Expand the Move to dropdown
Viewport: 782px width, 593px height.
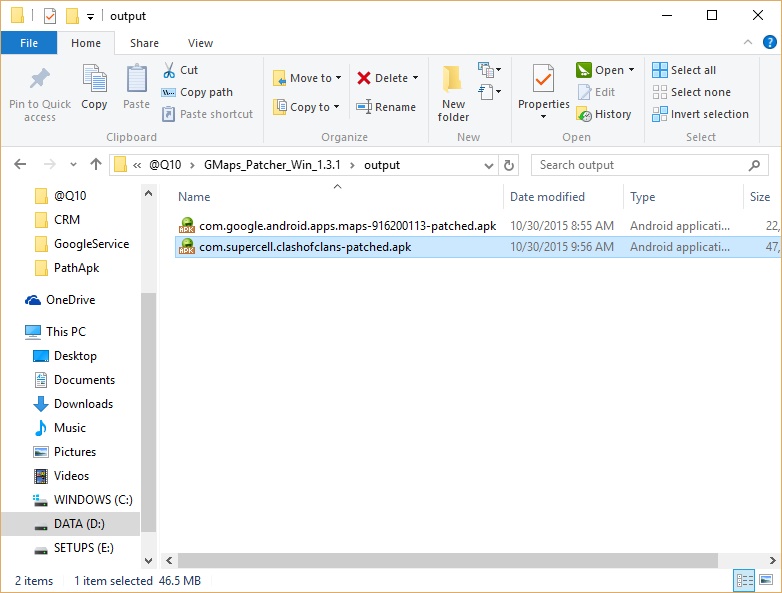(x=338, y=78)
